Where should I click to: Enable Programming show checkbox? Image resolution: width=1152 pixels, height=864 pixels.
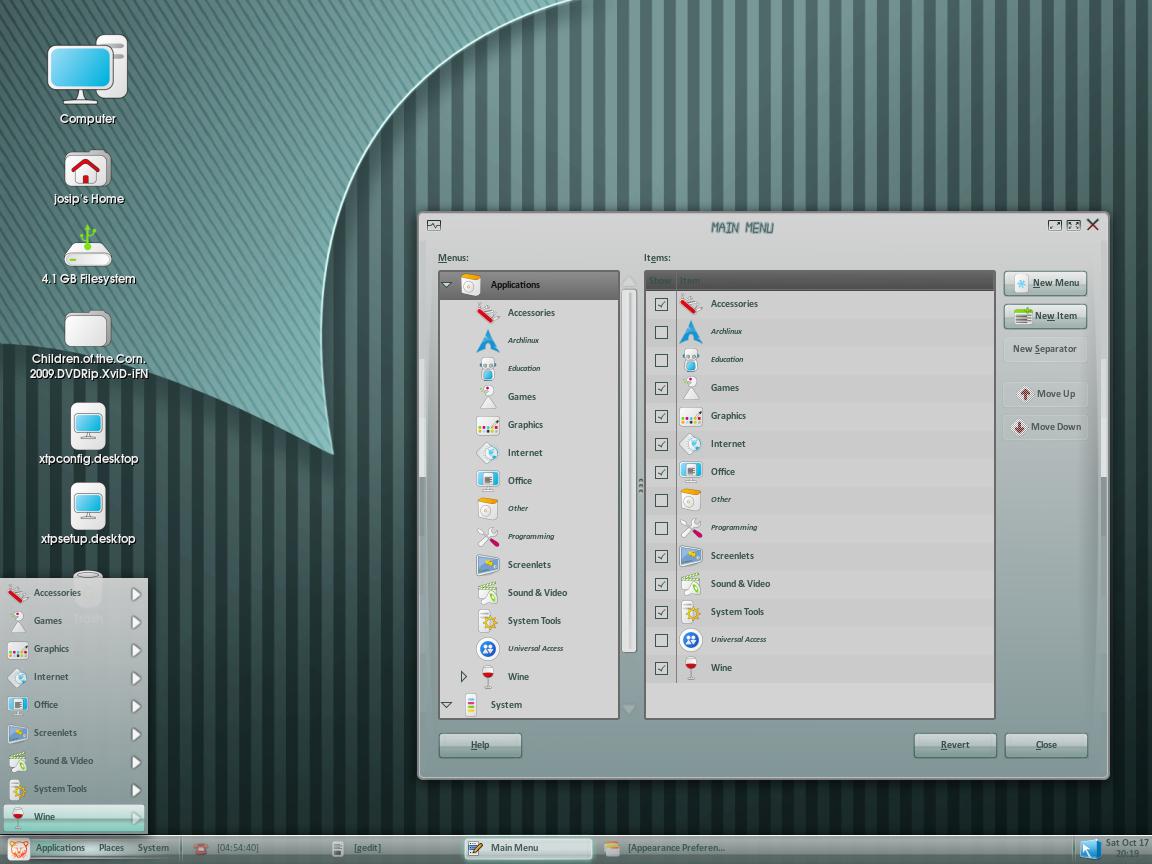click(661, 528)
